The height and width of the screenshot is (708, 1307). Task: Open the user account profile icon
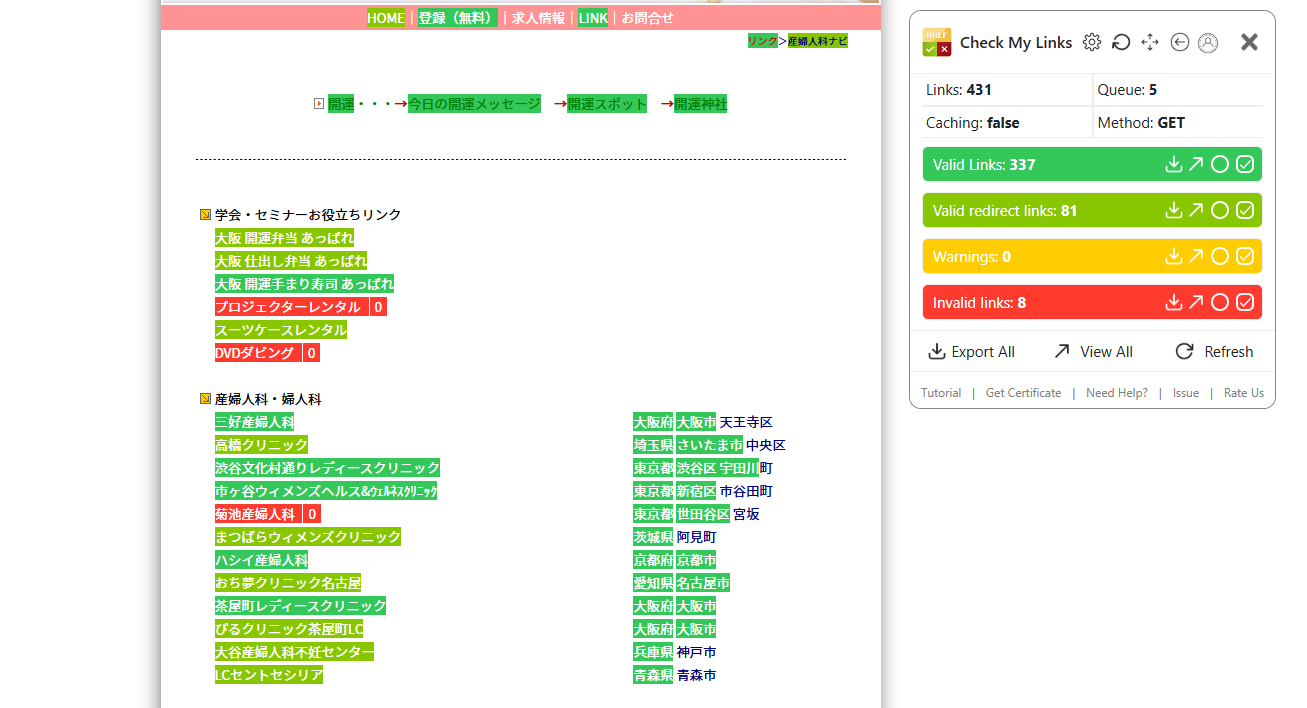pos(1208,42)
